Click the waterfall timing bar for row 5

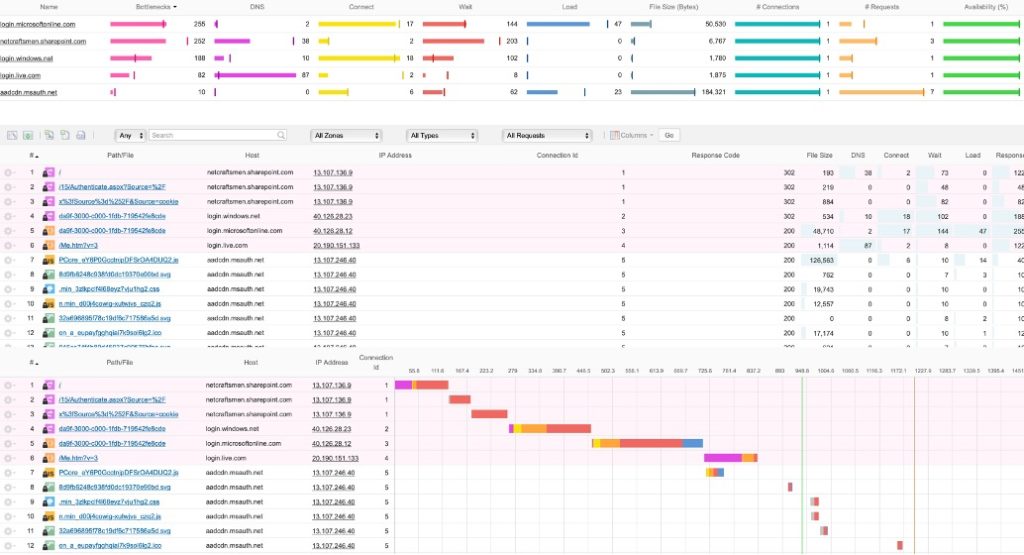click(x=647, y=443)
